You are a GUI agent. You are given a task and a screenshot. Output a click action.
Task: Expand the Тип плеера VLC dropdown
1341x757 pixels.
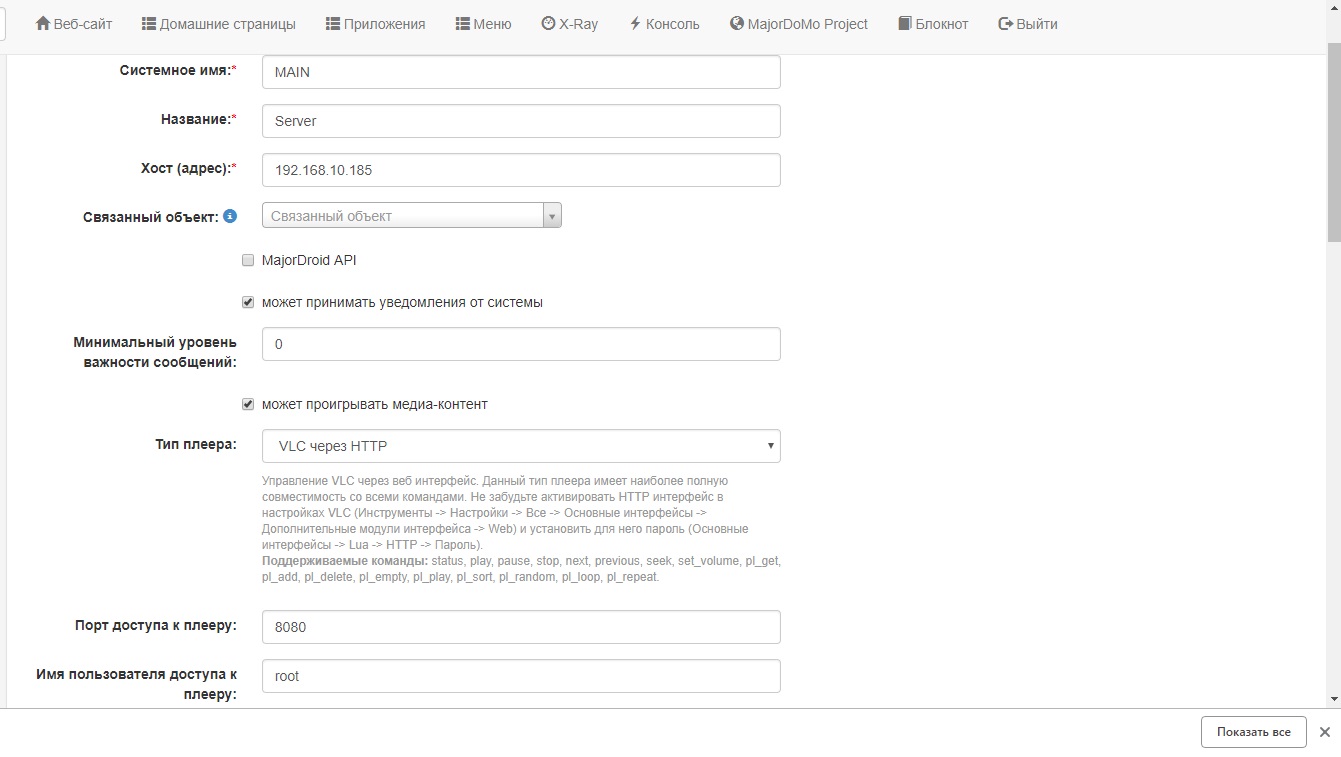(520, 446)
